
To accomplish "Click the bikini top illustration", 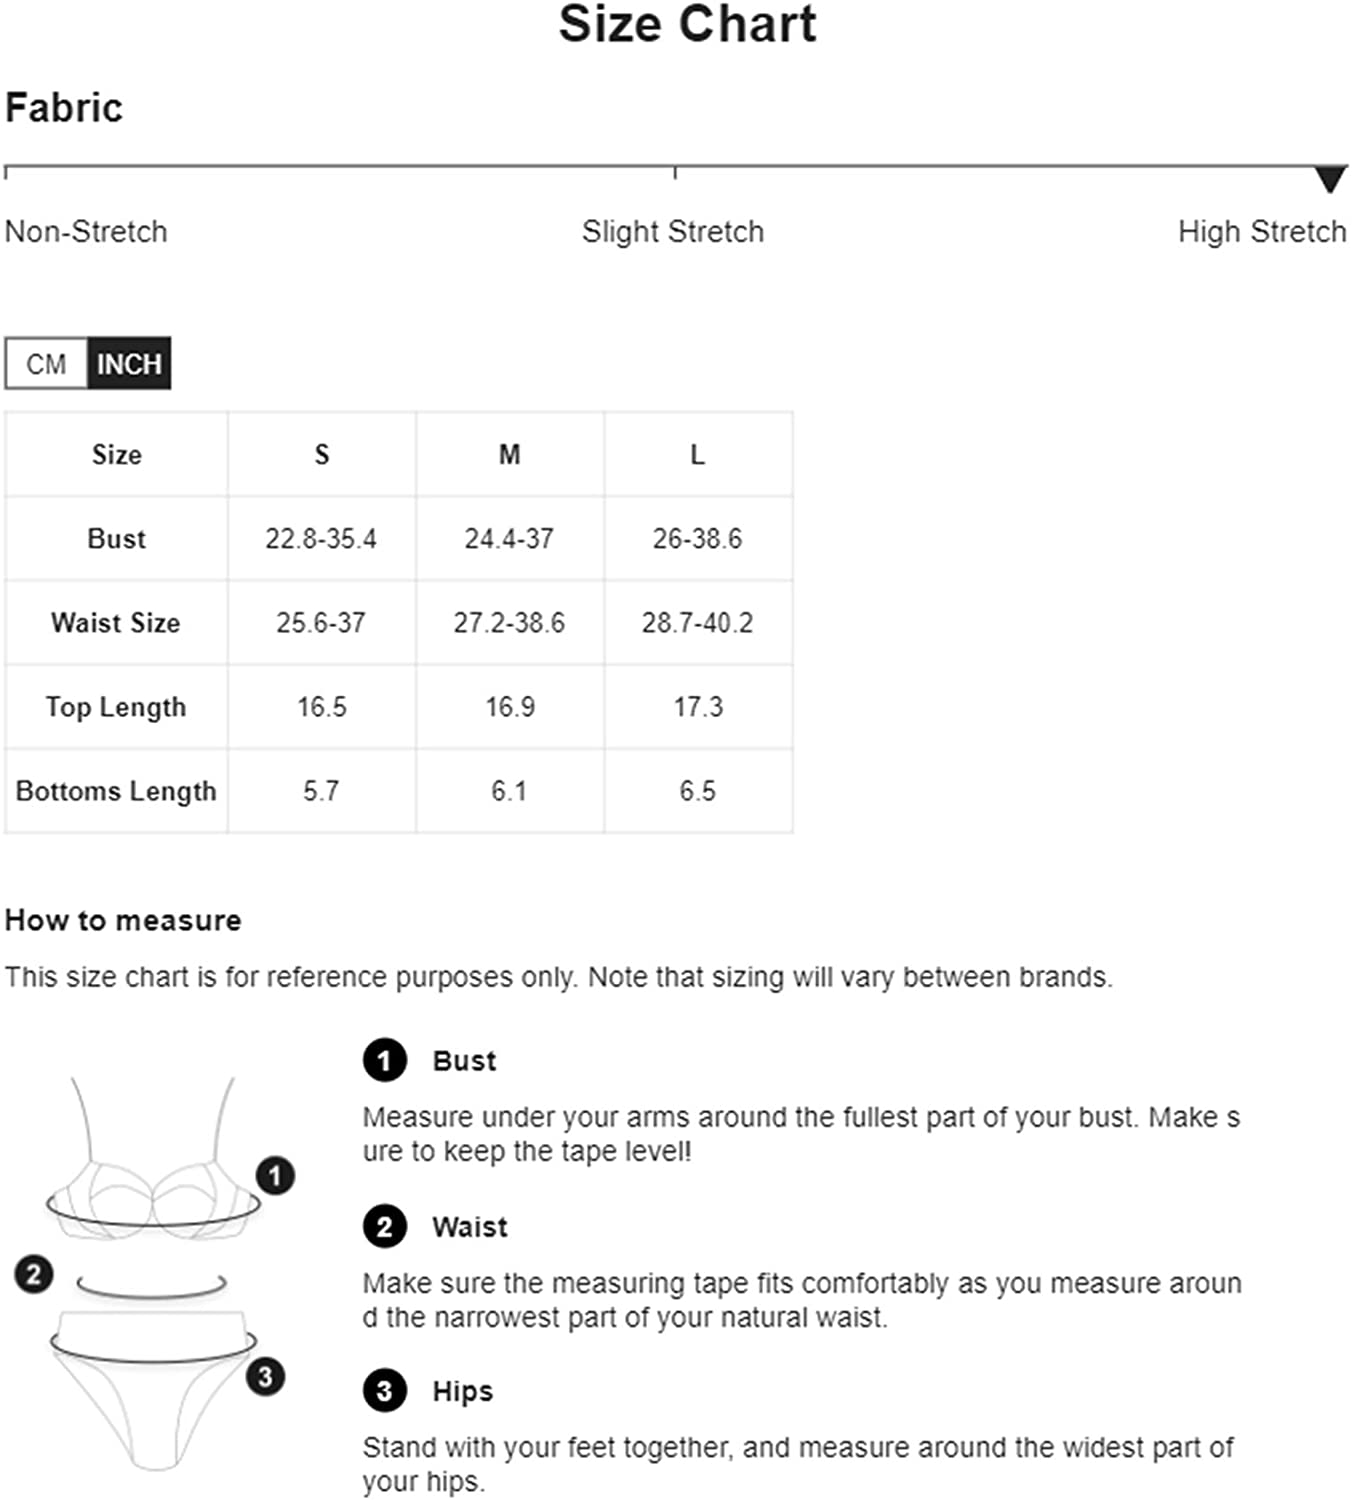I will 152,1160.
